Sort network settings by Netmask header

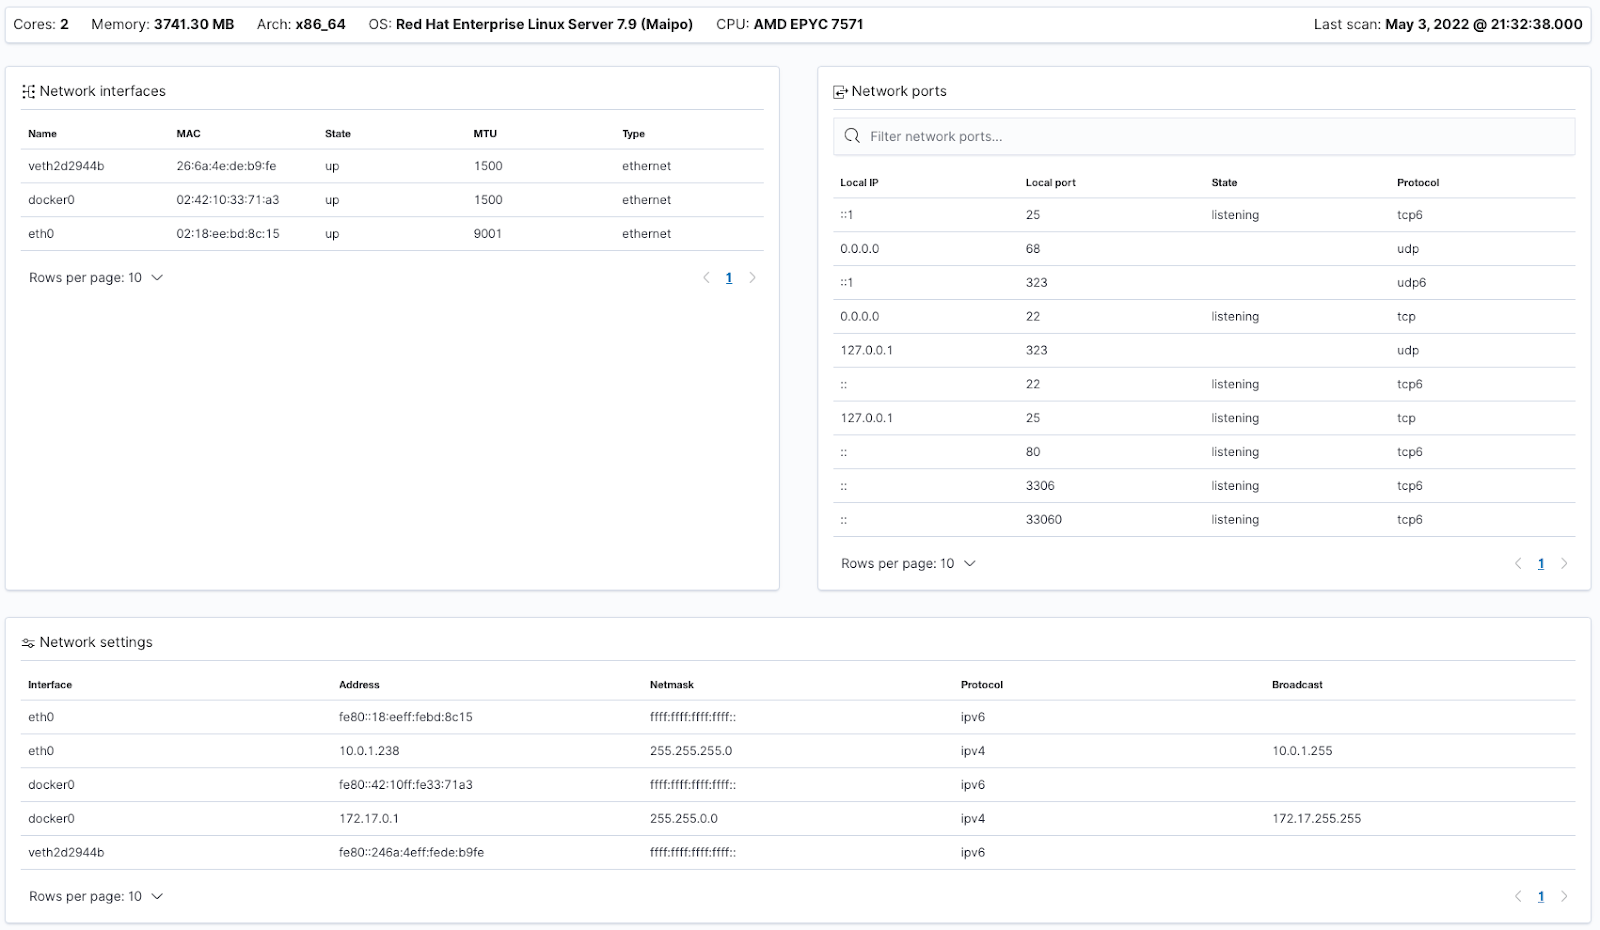click(x=671, y=685)
